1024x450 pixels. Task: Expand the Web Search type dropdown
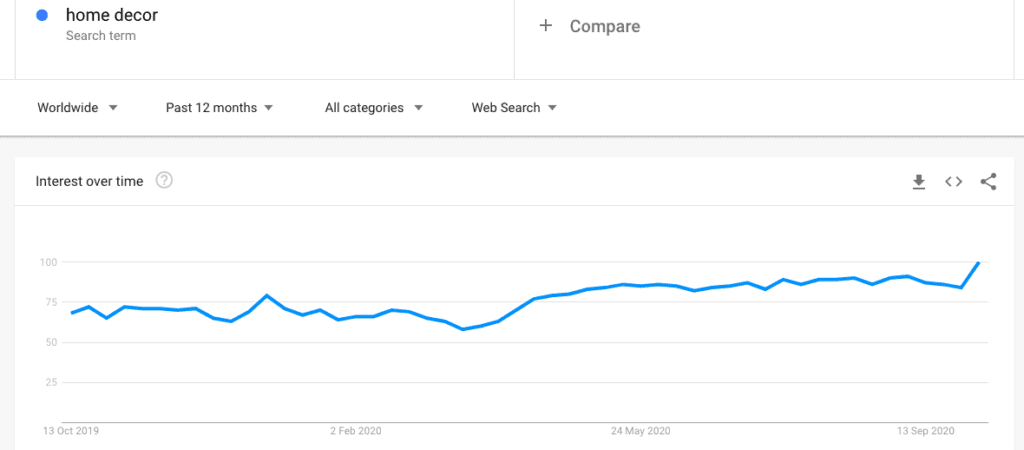coord(514,108)
